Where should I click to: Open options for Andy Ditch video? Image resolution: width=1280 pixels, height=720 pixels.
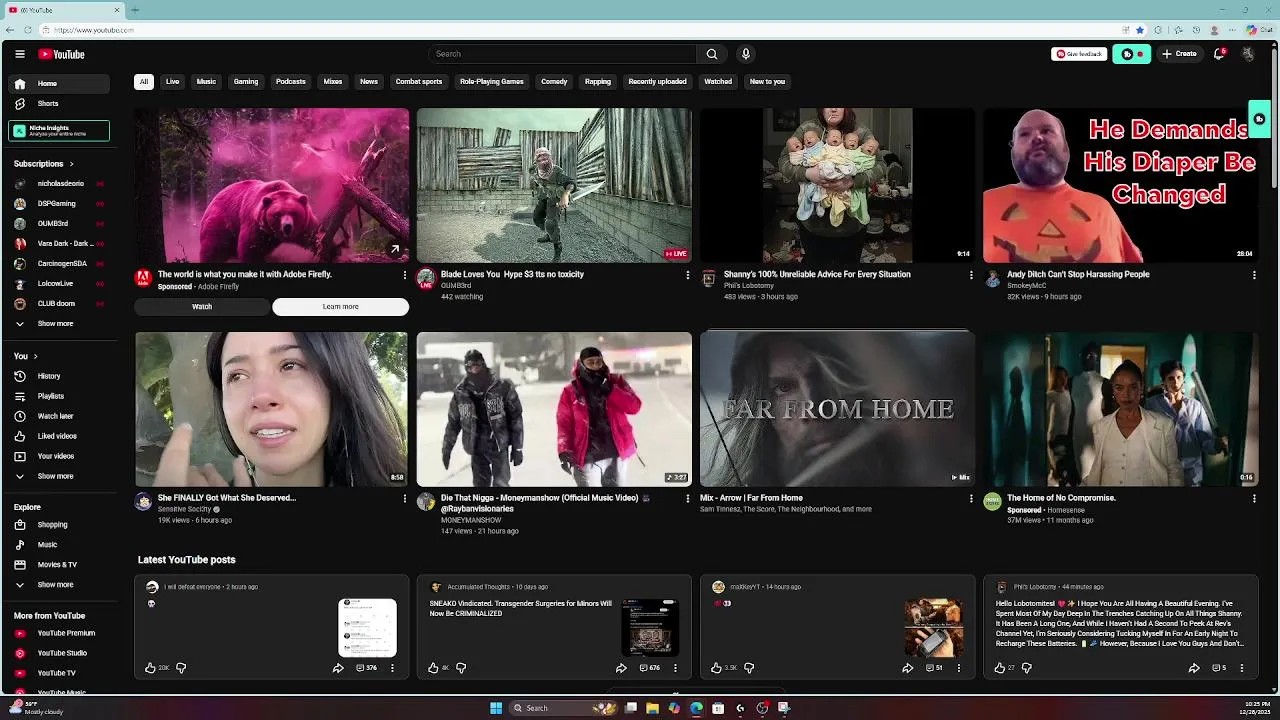point(1254,275)
